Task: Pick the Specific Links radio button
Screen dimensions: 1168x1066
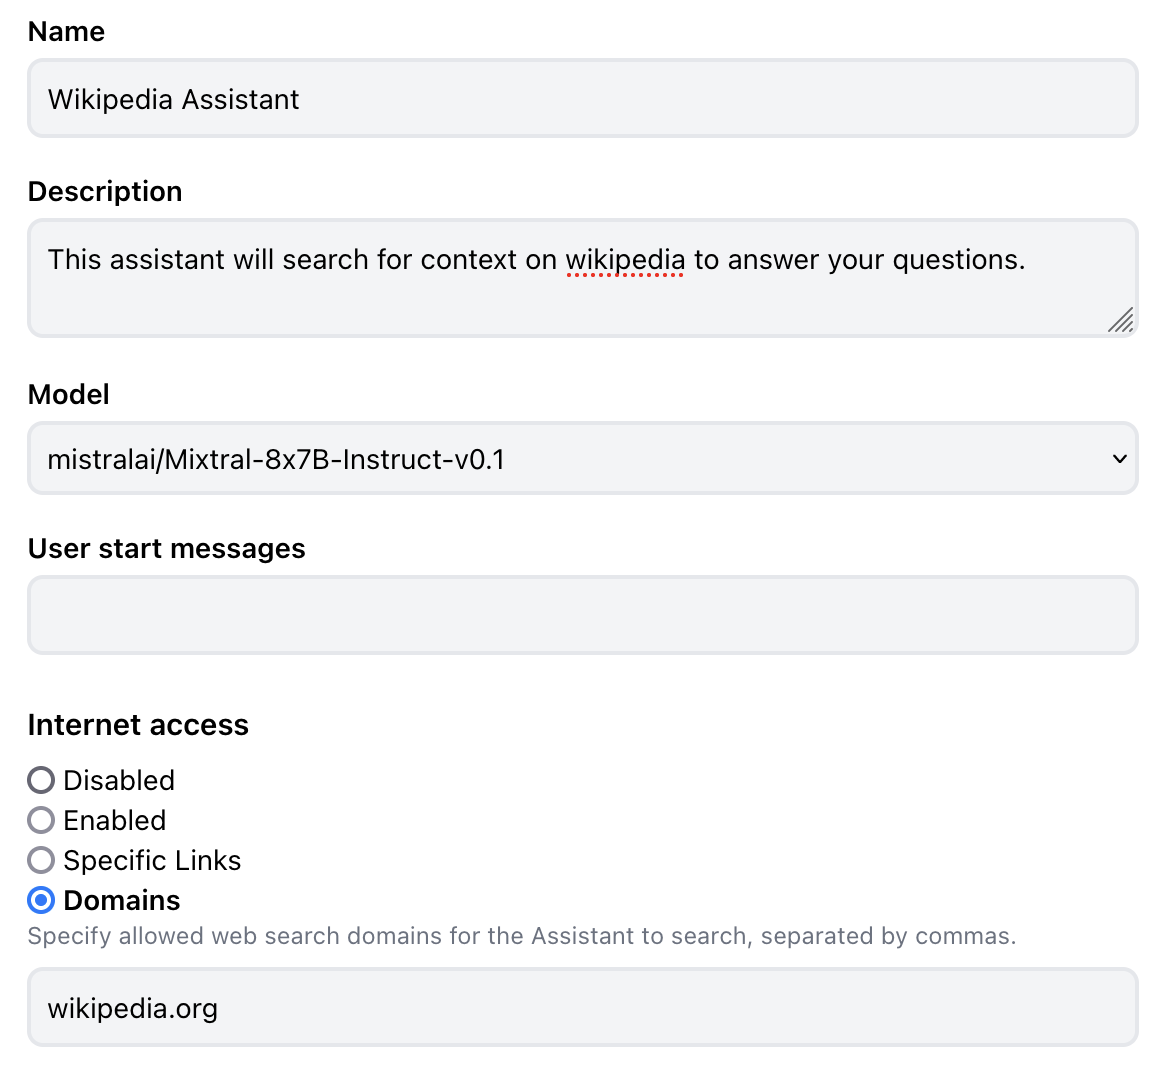Action: [x=41, y=860]
